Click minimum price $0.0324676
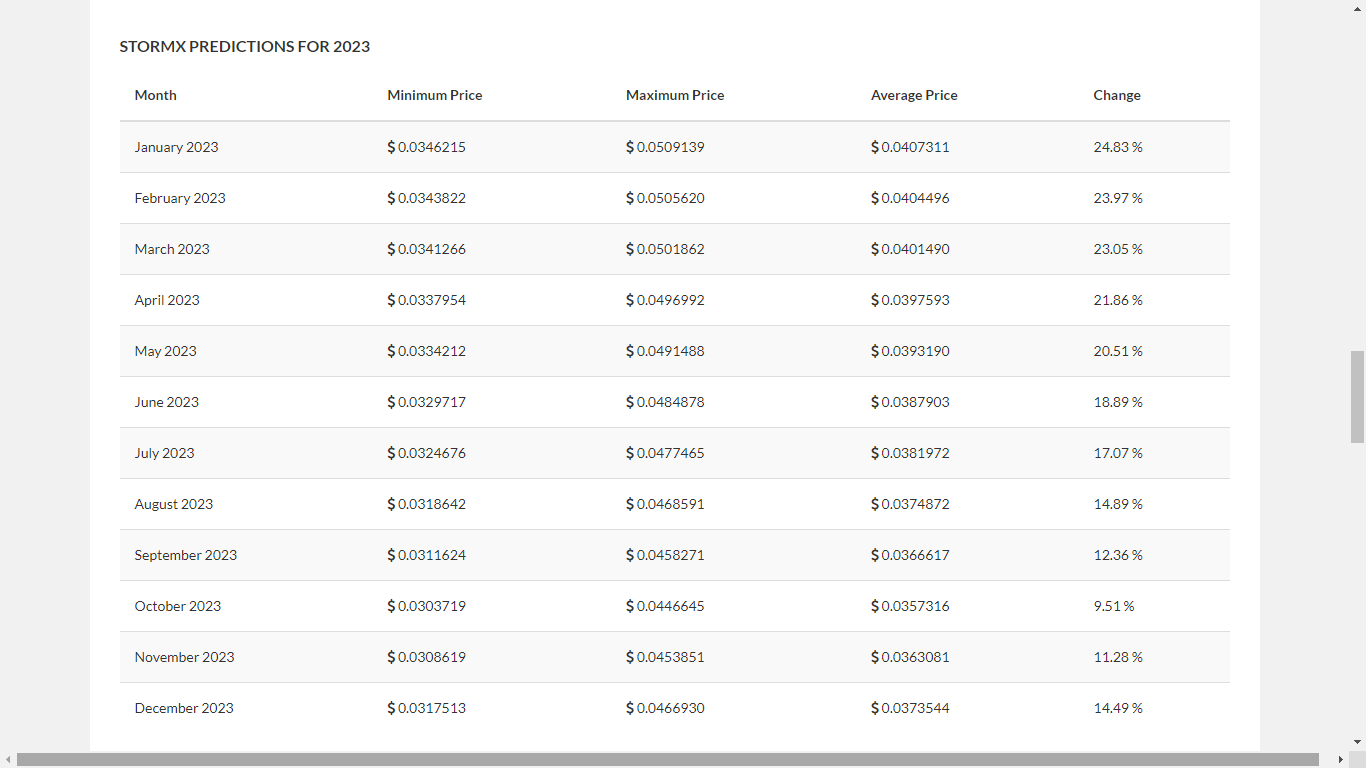 click(427, 453)
